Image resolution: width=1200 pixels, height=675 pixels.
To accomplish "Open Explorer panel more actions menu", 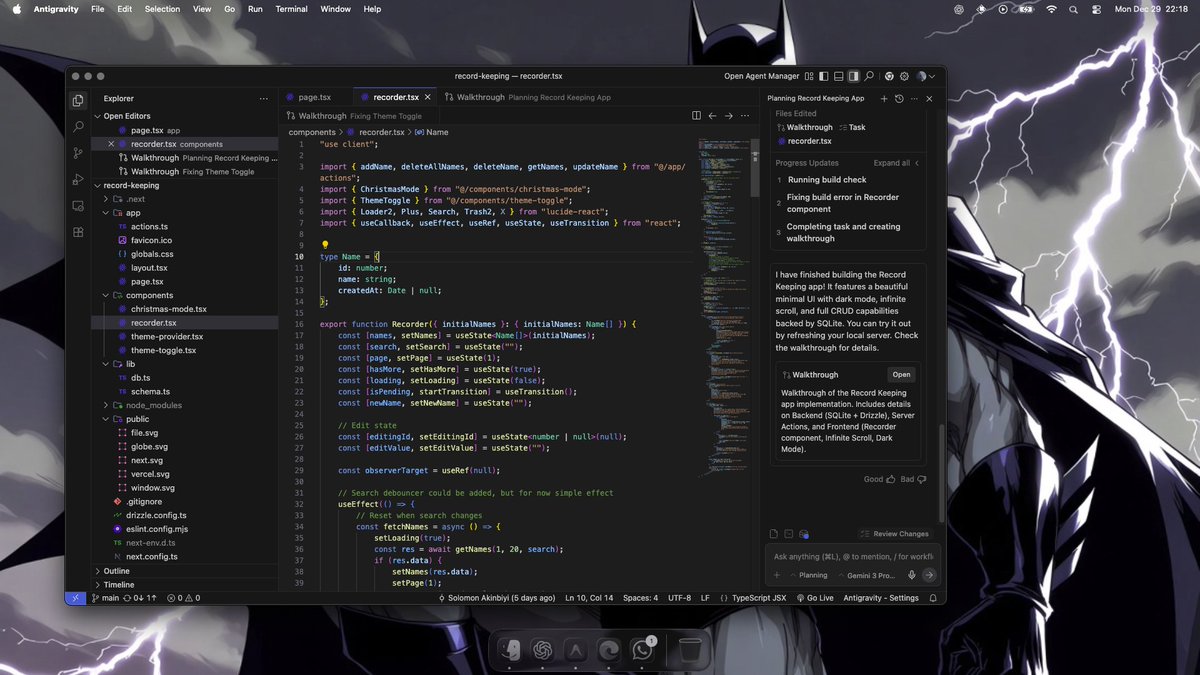I will (x=264, y=99).
